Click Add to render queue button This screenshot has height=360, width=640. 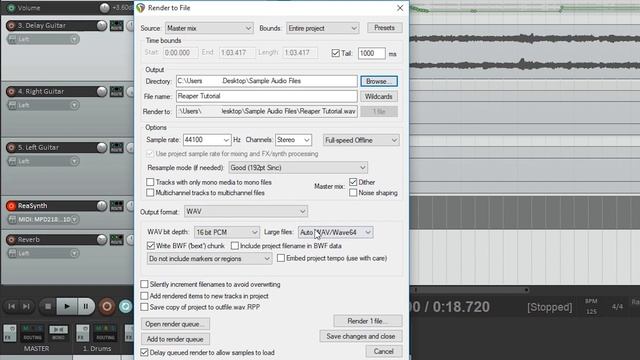click(x=176, y=339)
